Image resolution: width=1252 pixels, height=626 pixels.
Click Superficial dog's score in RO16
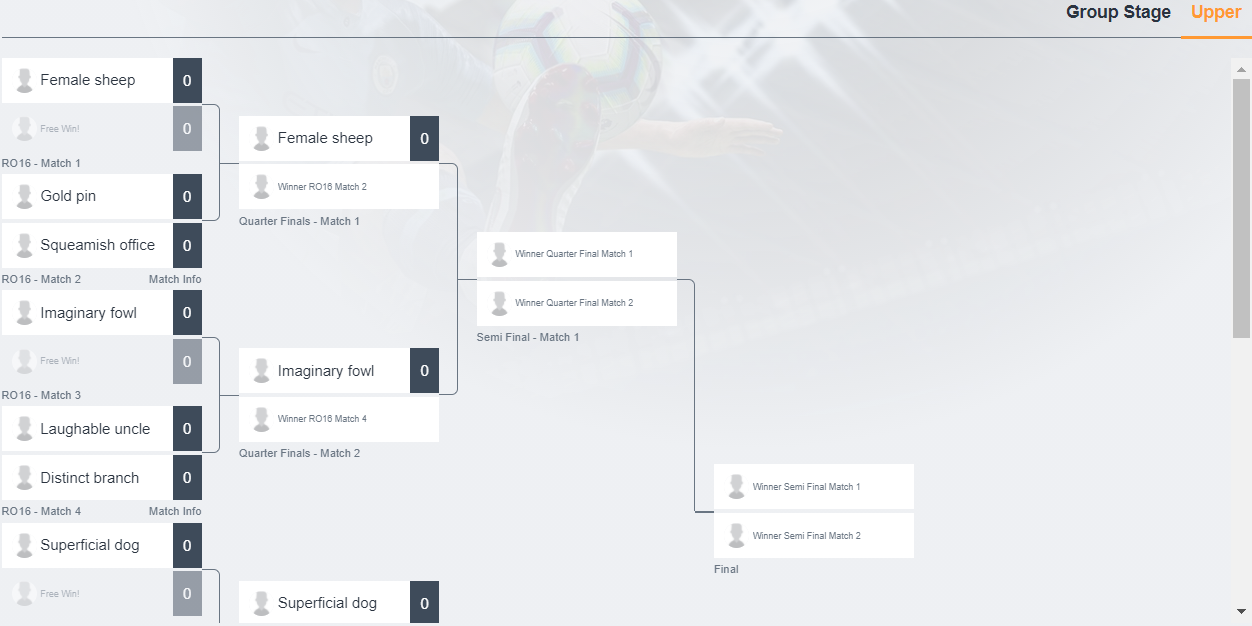pos(187,546)
